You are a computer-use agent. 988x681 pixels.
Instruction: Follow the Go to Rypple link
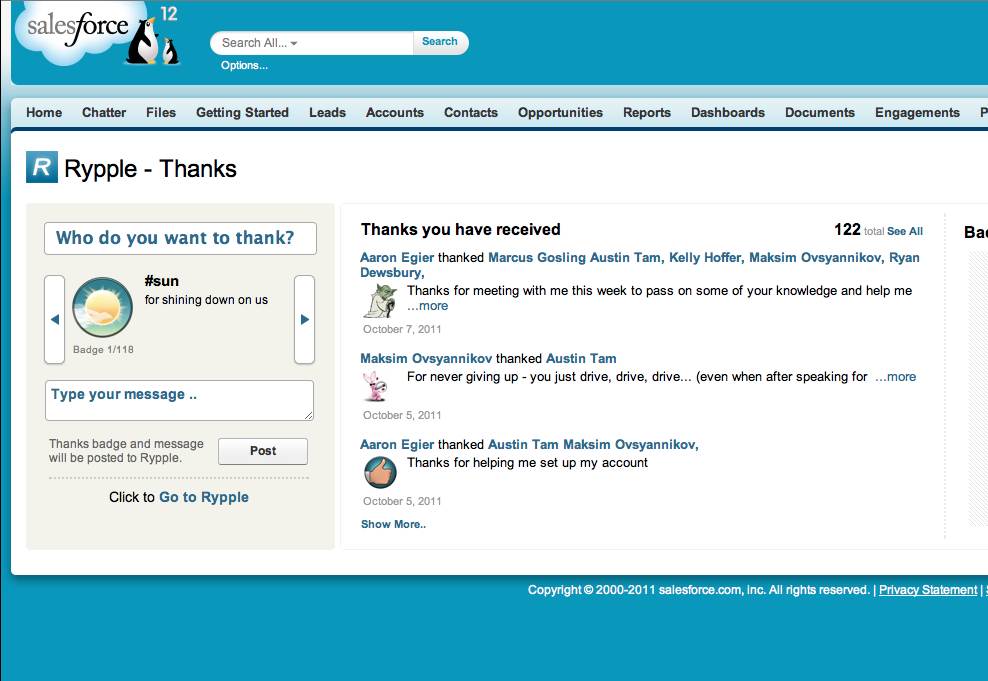pos(204,497)
